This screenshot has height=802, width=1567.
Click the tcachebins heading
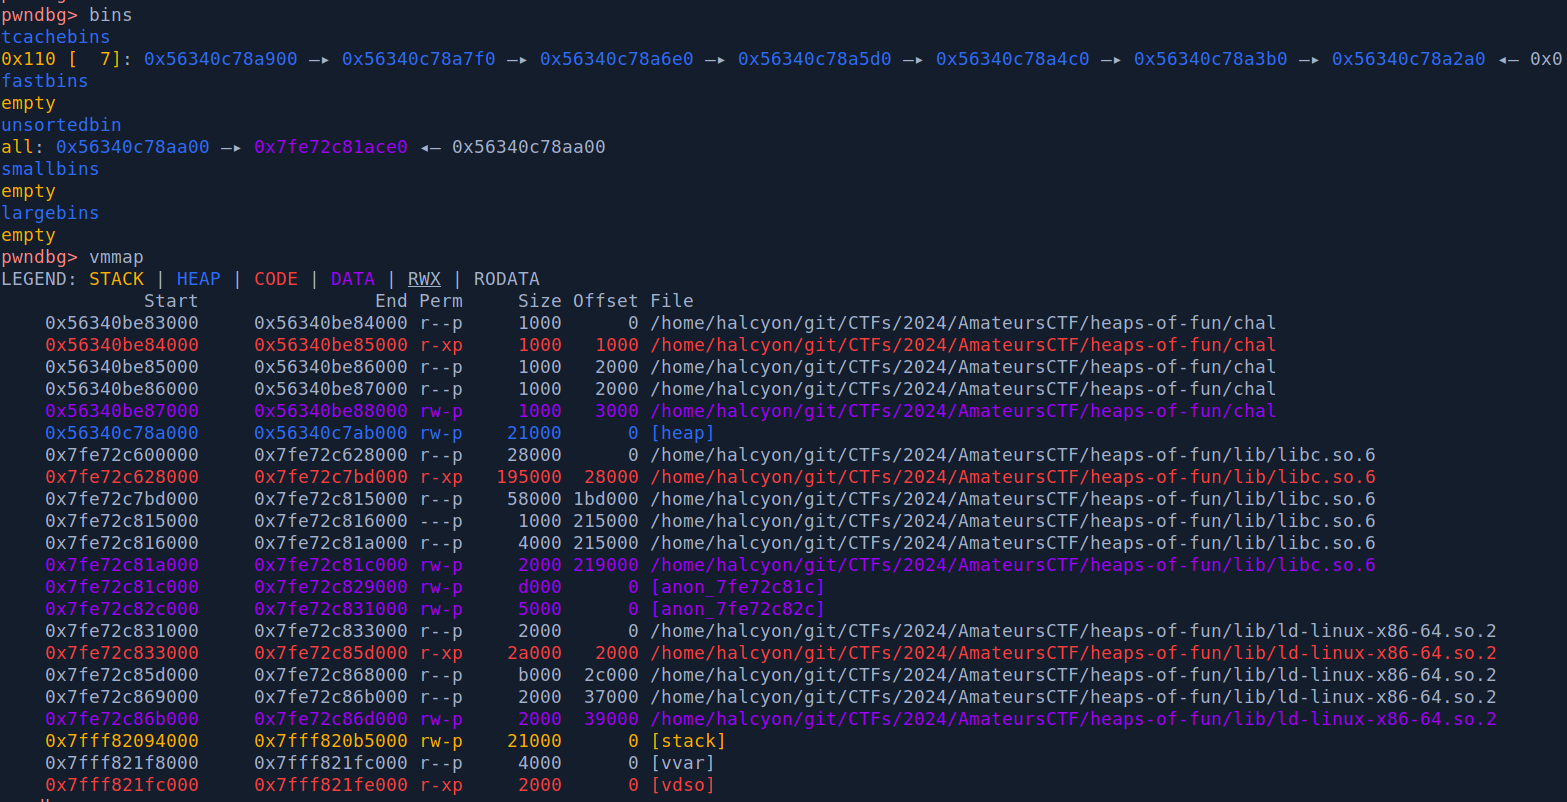tap(56, 37)
